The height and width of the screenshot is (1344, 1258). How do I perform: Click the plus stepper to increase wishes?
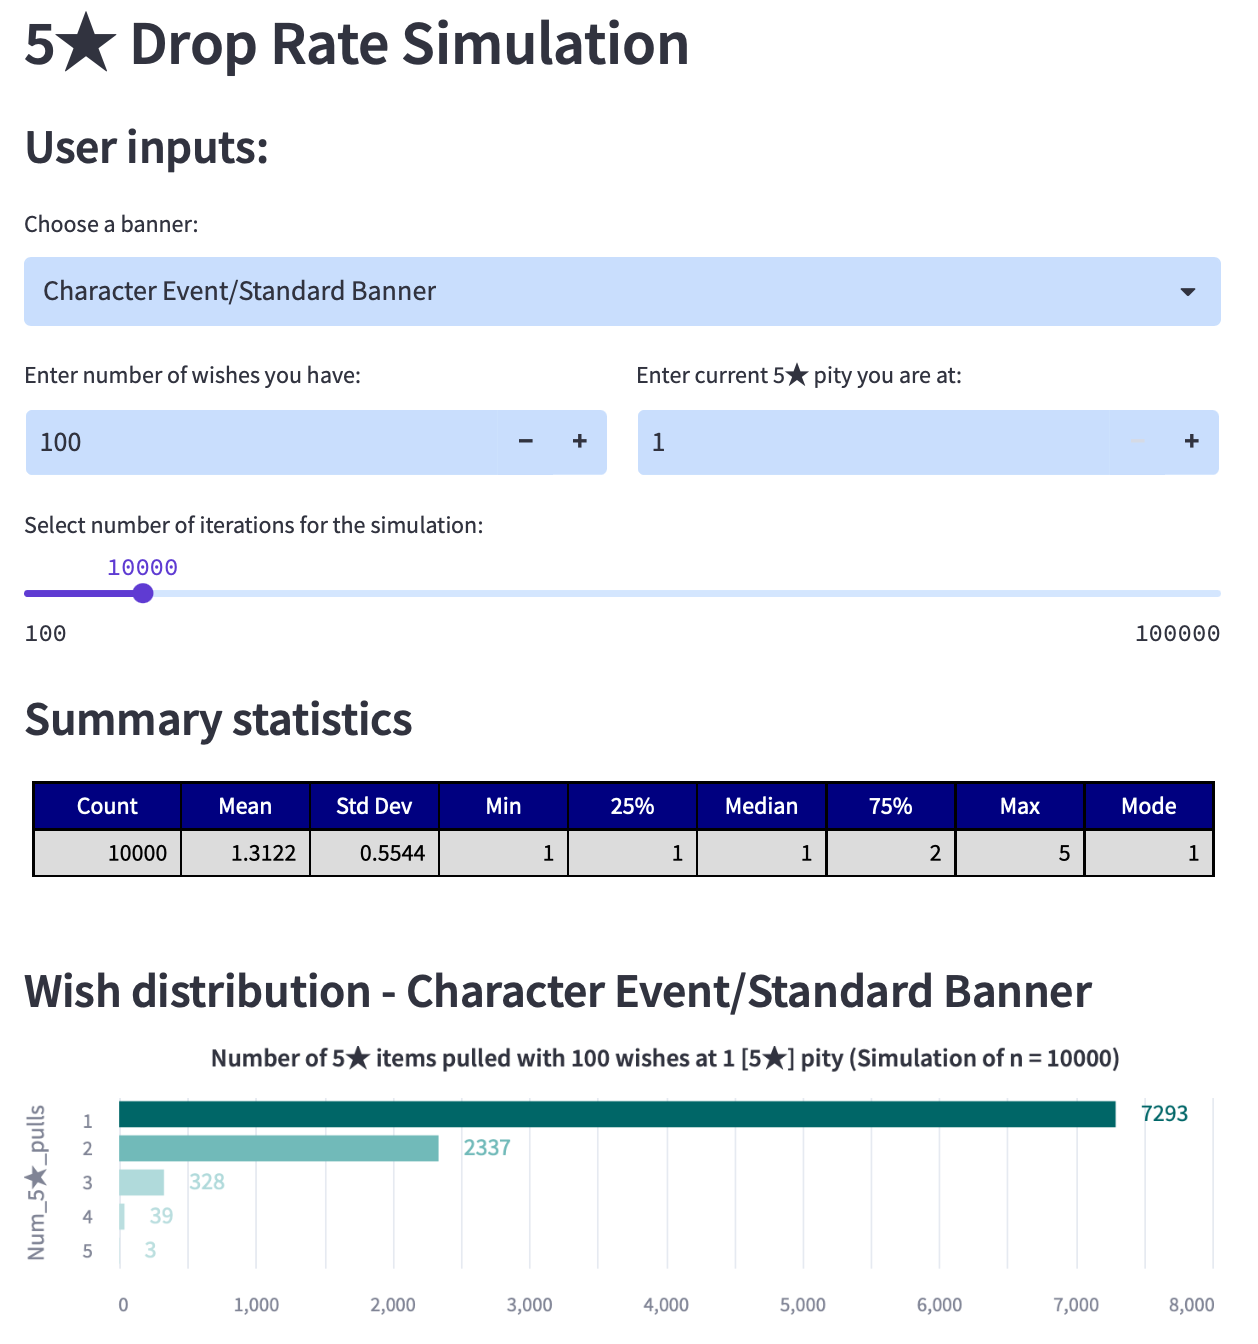coord(580,441)
